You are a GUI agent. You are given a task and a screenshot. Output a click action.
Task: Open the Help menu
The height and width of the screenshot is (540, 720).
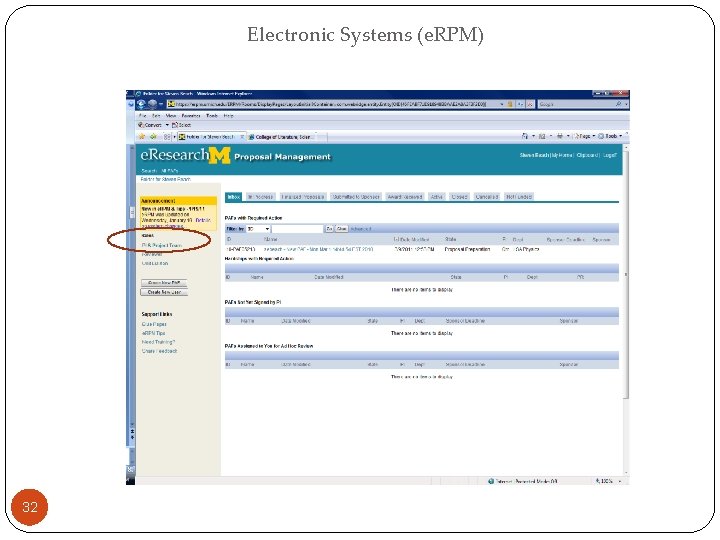point(229,116)
